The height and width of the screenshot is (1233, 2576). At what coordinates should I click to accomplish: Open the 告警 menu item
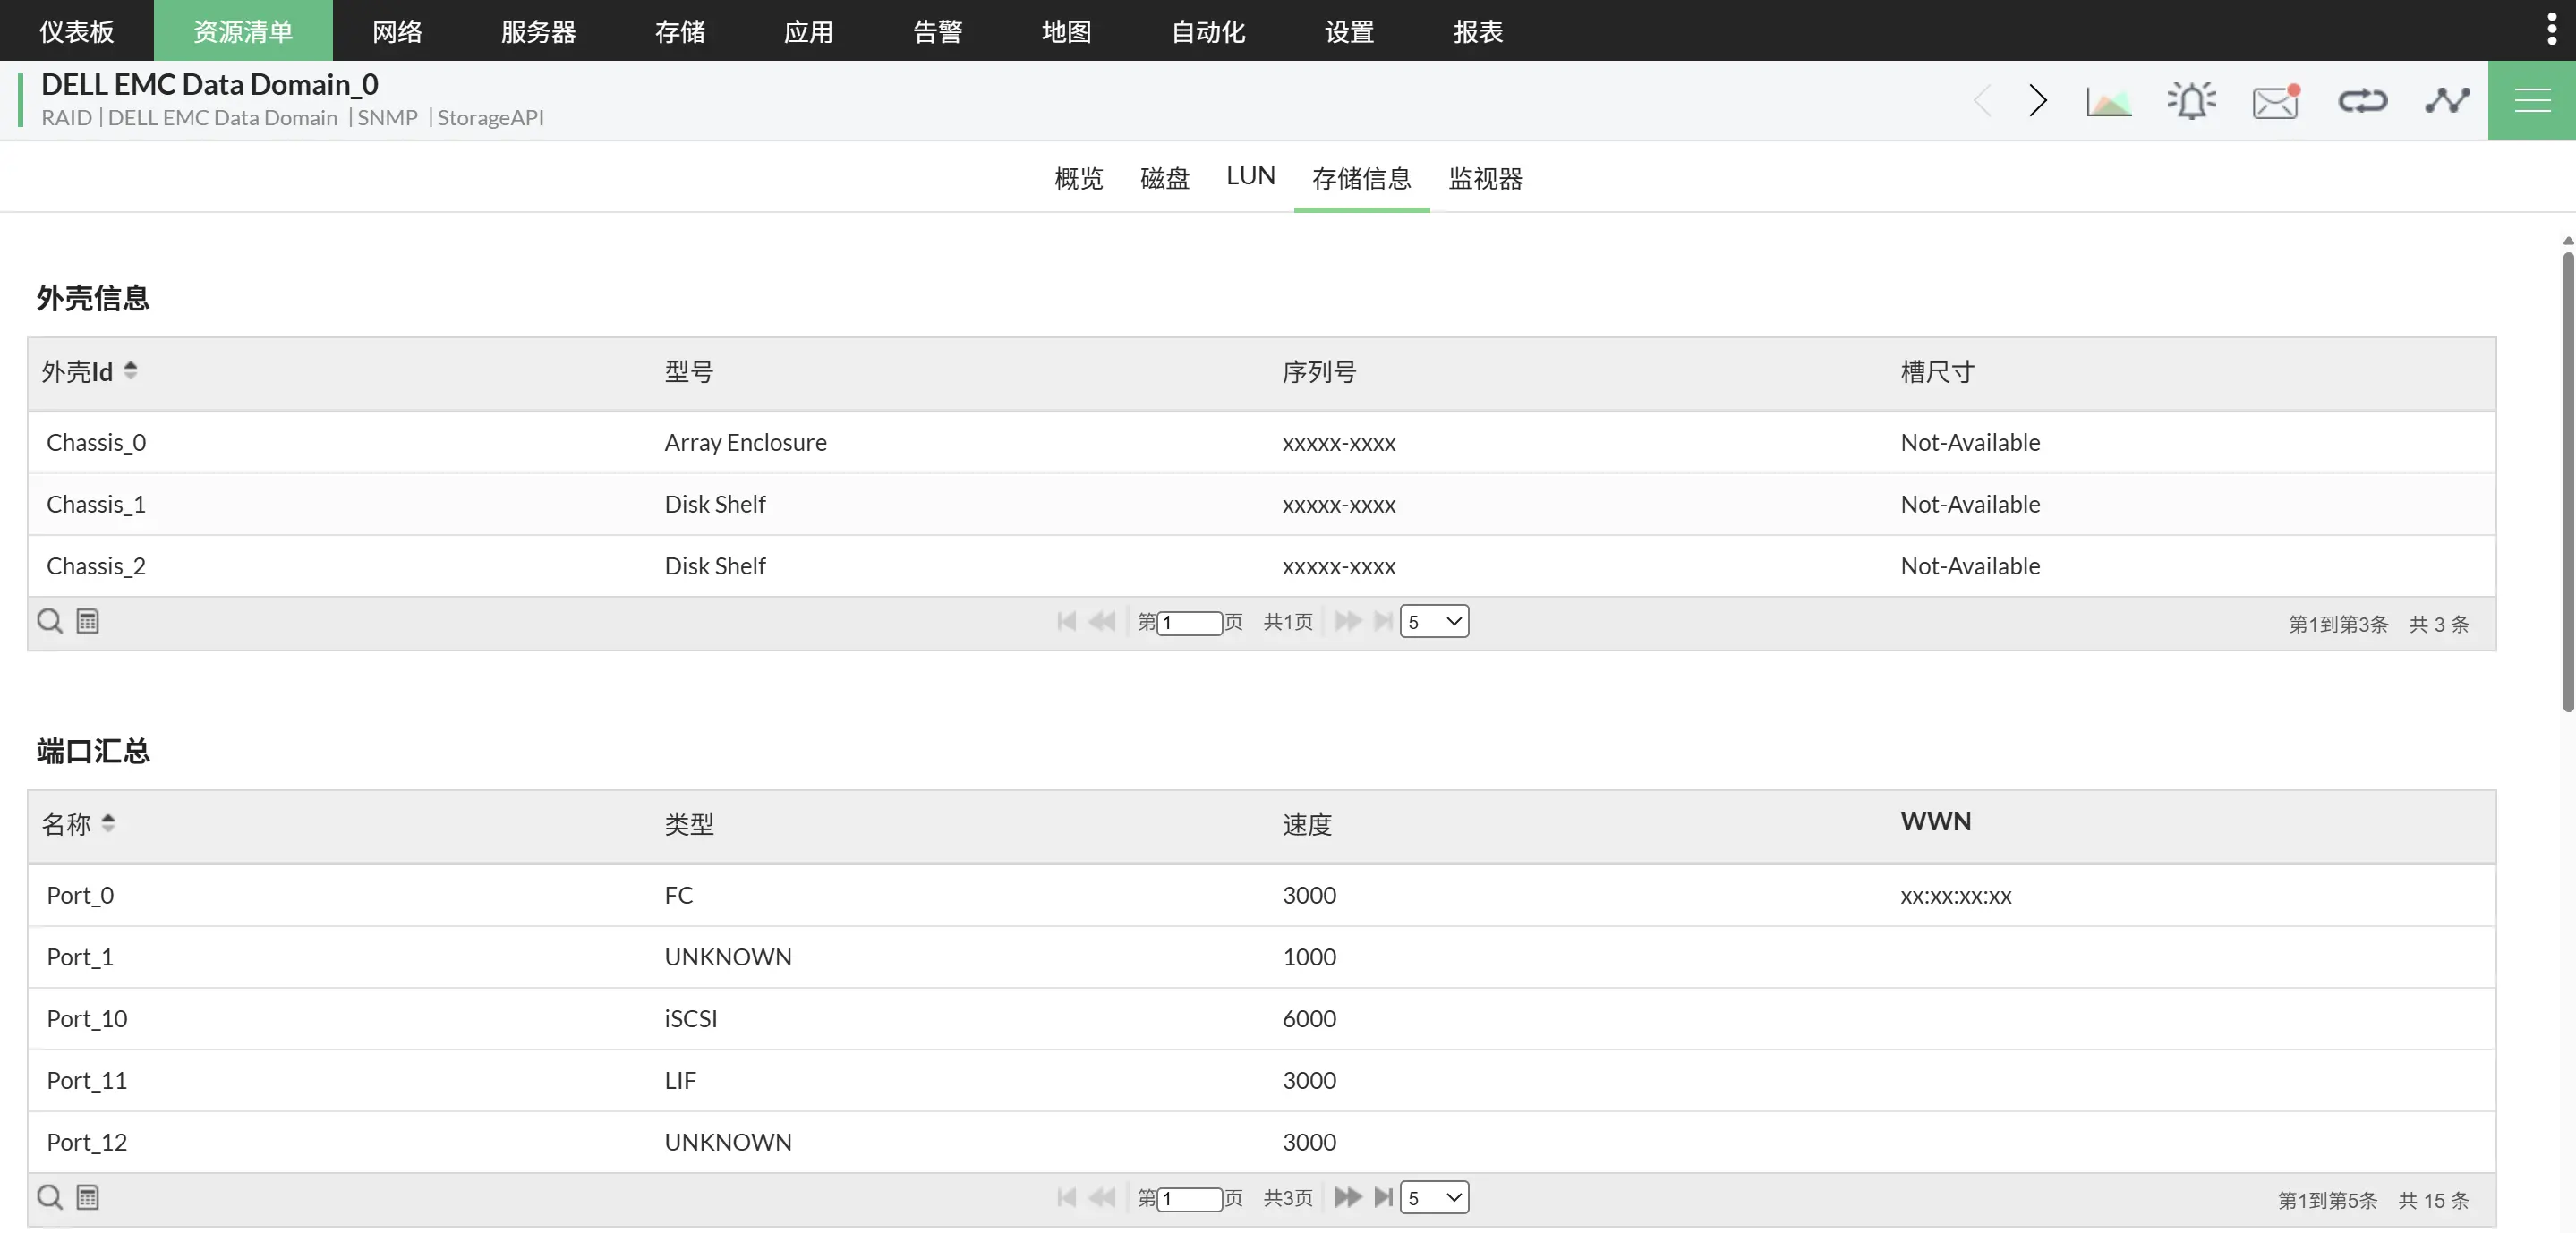[x=937, y=31]
